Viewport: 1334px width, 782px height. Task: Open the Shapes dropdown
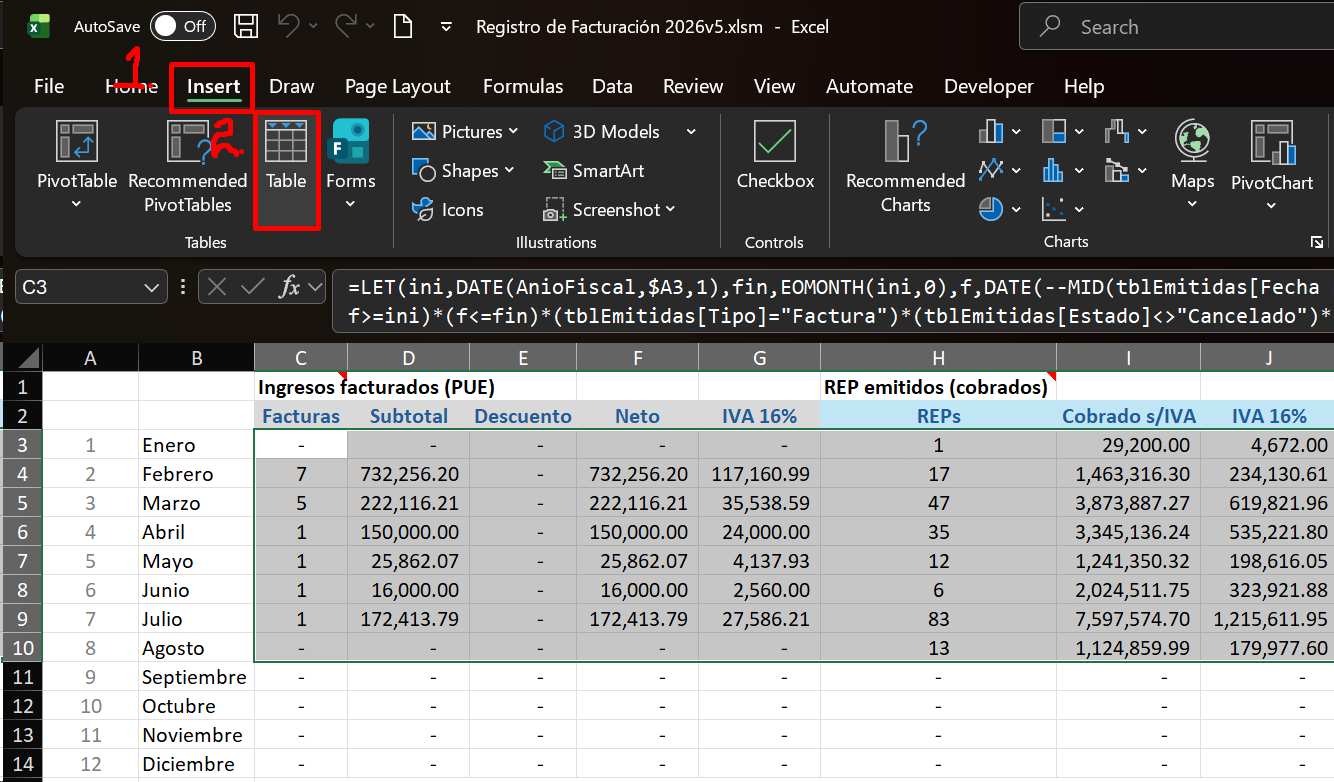[509, 171]
